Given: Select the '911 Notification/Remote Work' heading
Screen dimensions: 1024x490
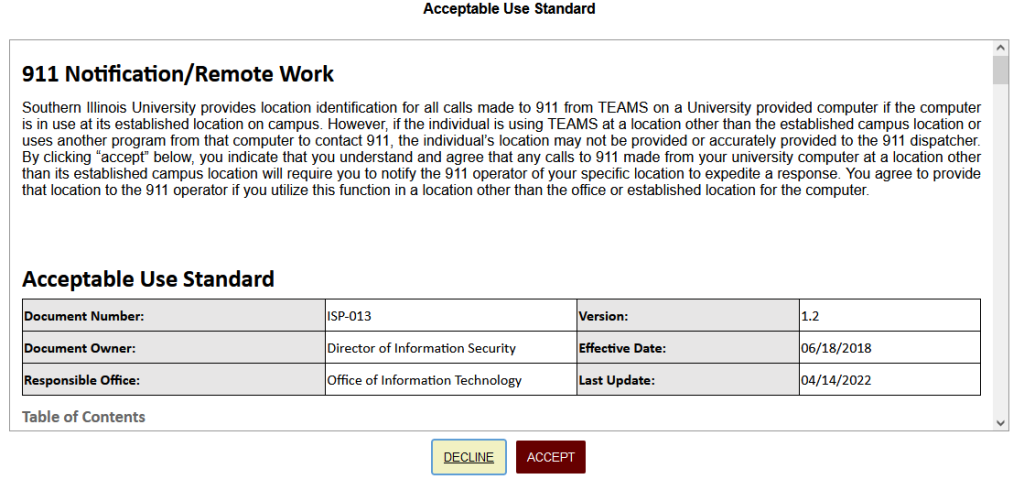Looking at the screenshot, I should 178,74.
